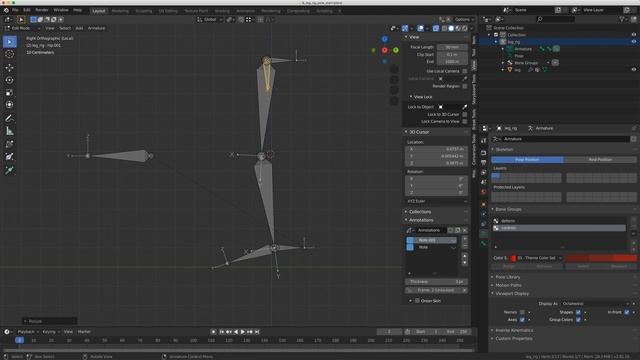This screenshot has height=360, width=640.
Task: Toggle the Group Colors checkbox
Action: tap(578, 320)
